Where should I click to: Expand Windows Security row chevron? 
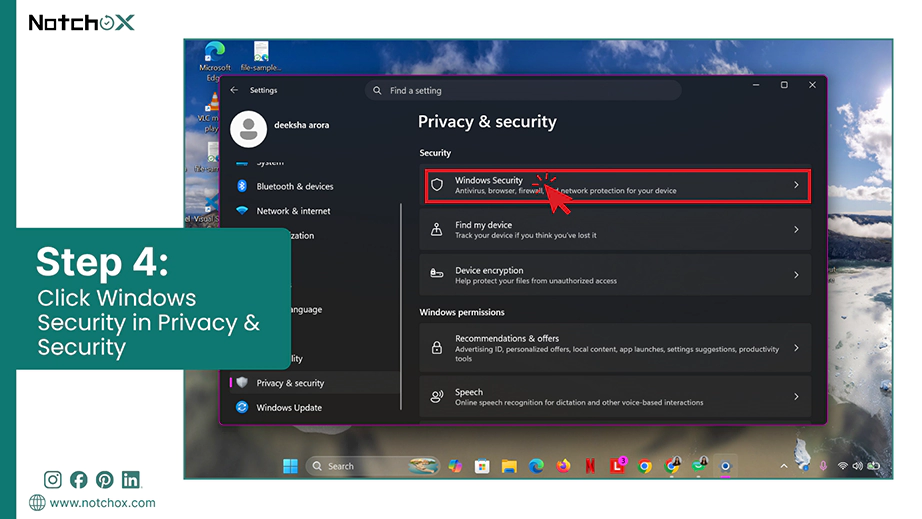point(796,185)
